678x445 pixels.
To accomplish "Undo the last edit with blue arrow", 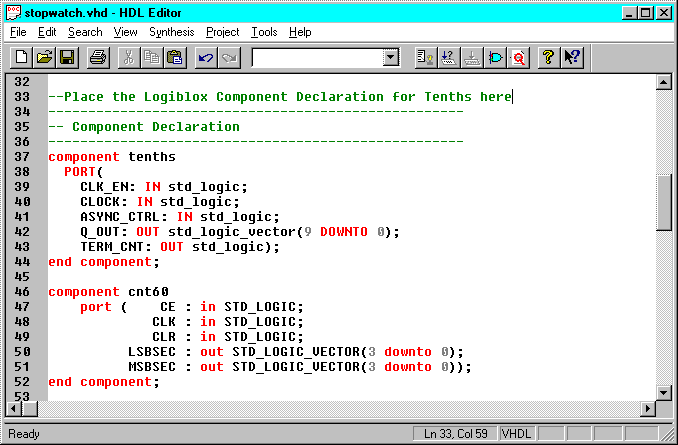I will 206,58.
